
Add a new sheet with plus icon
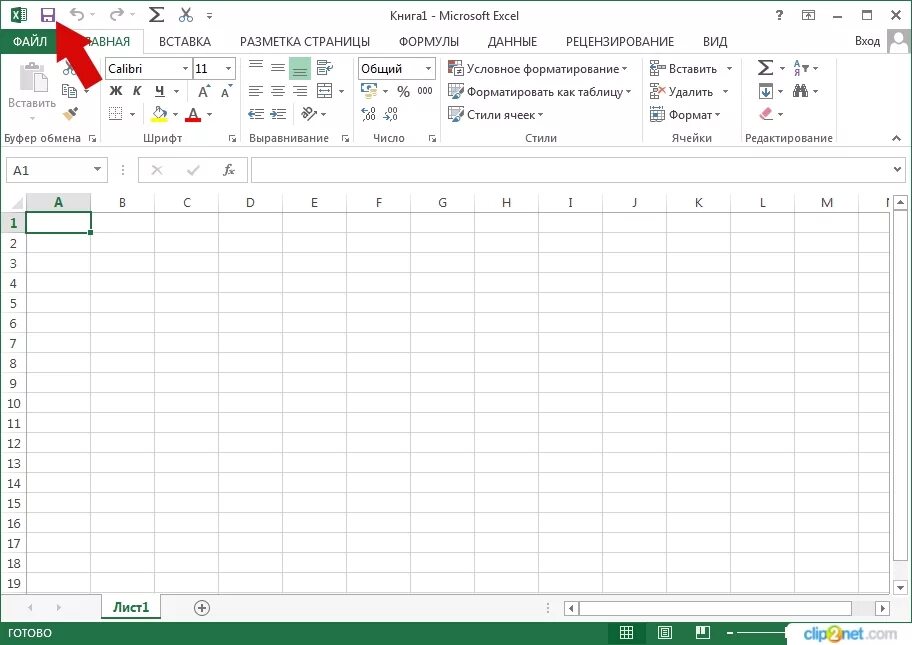pos(201,608)
